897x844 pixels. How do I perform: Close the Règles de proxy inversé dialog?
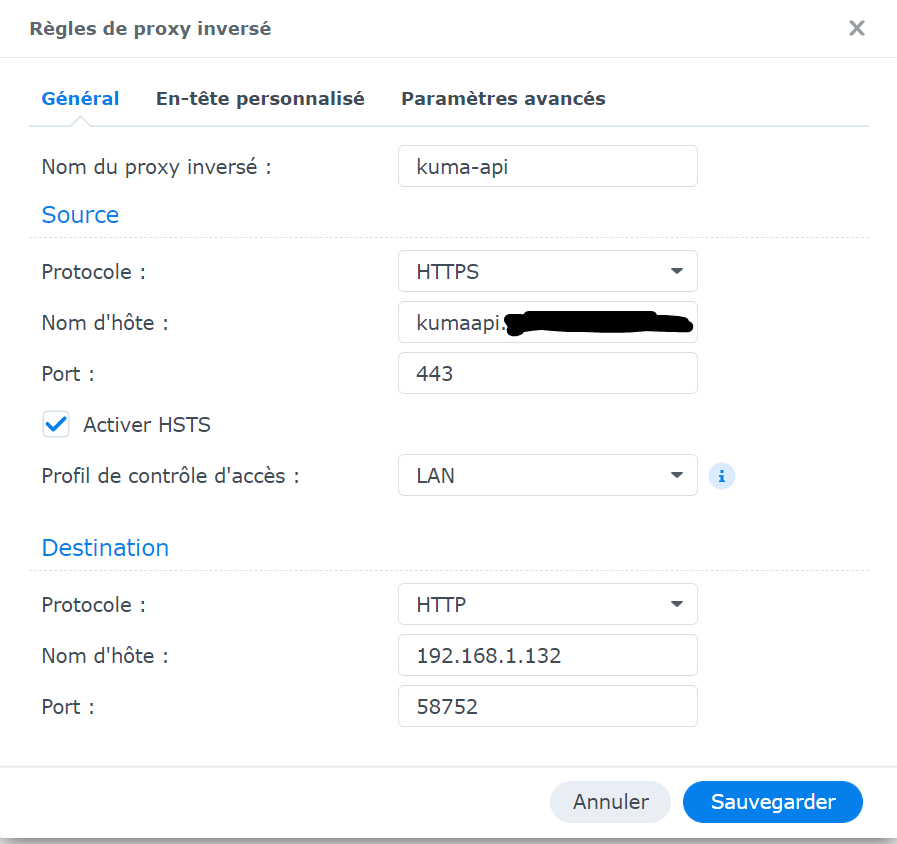click(x=857, y=28)
